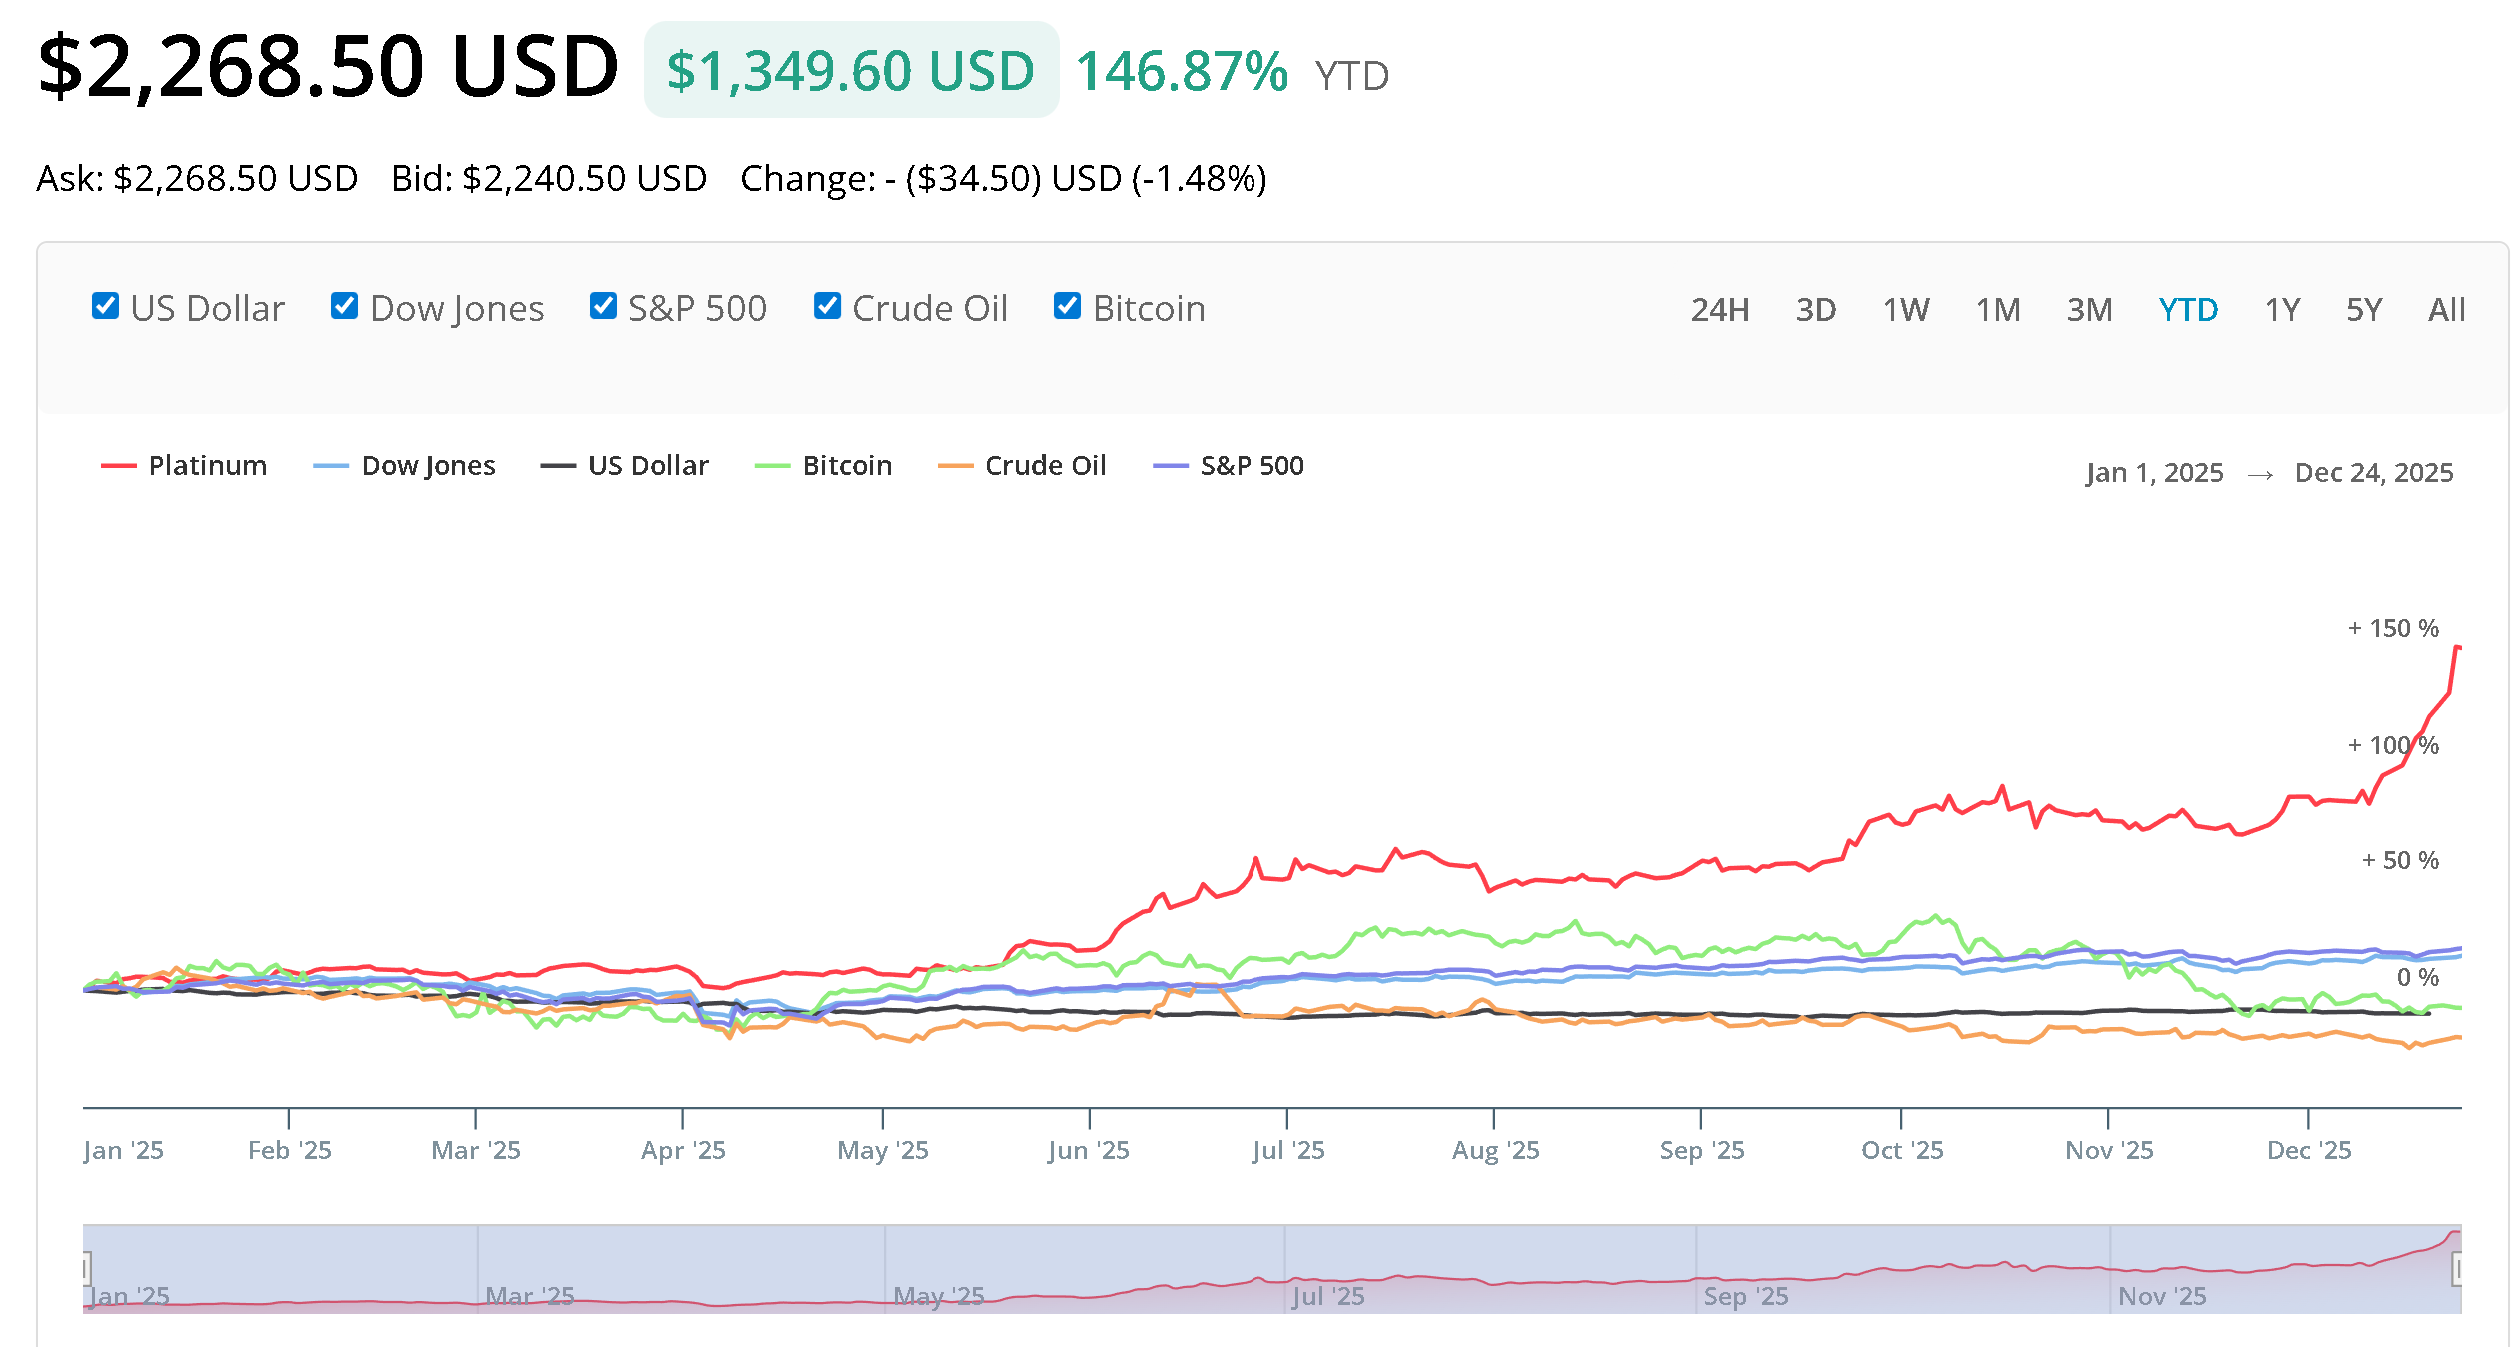Image resolution: width=2515 pixels, height=1347 pixels.
Task: Switch to the 1Y chart view
Action: point(2281,310)
